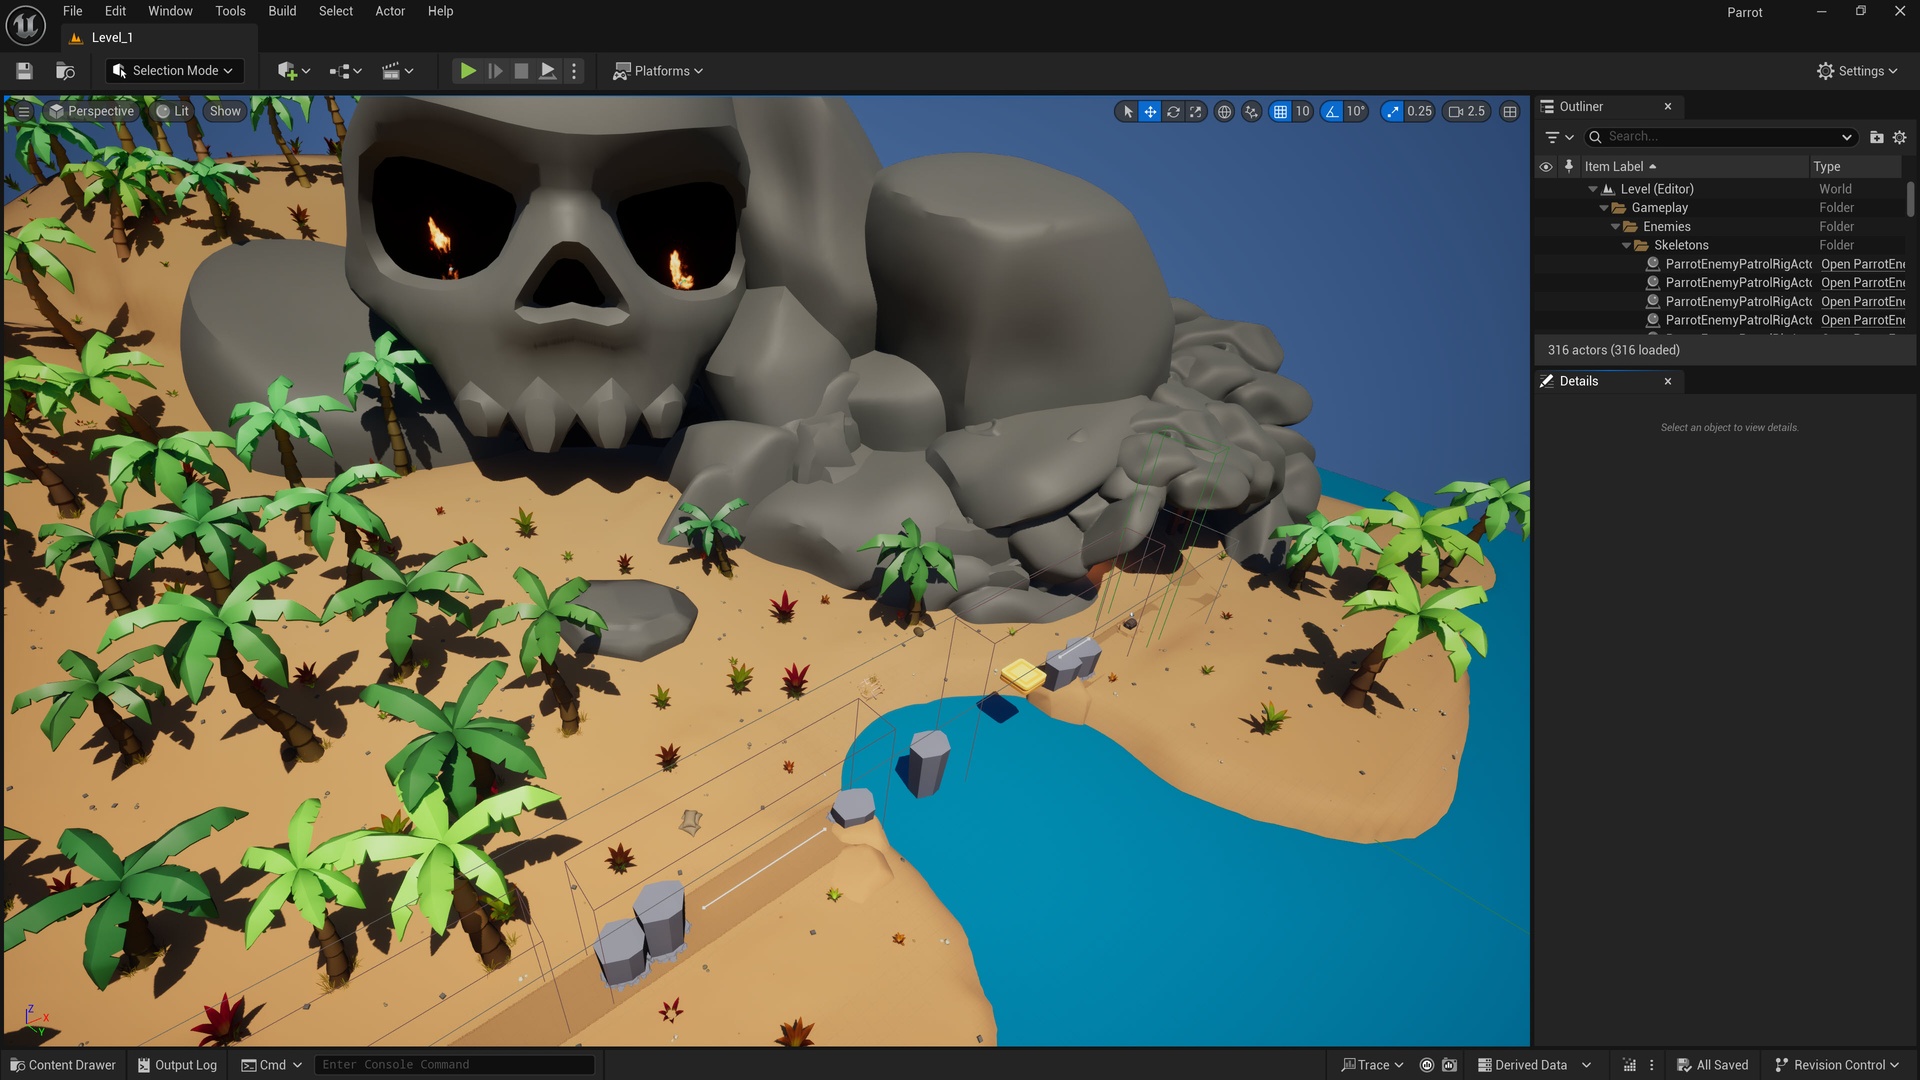The image size is (1920, 1080).
Task: Toggle grid snapping on or off
Action: tap(1280, 112)
